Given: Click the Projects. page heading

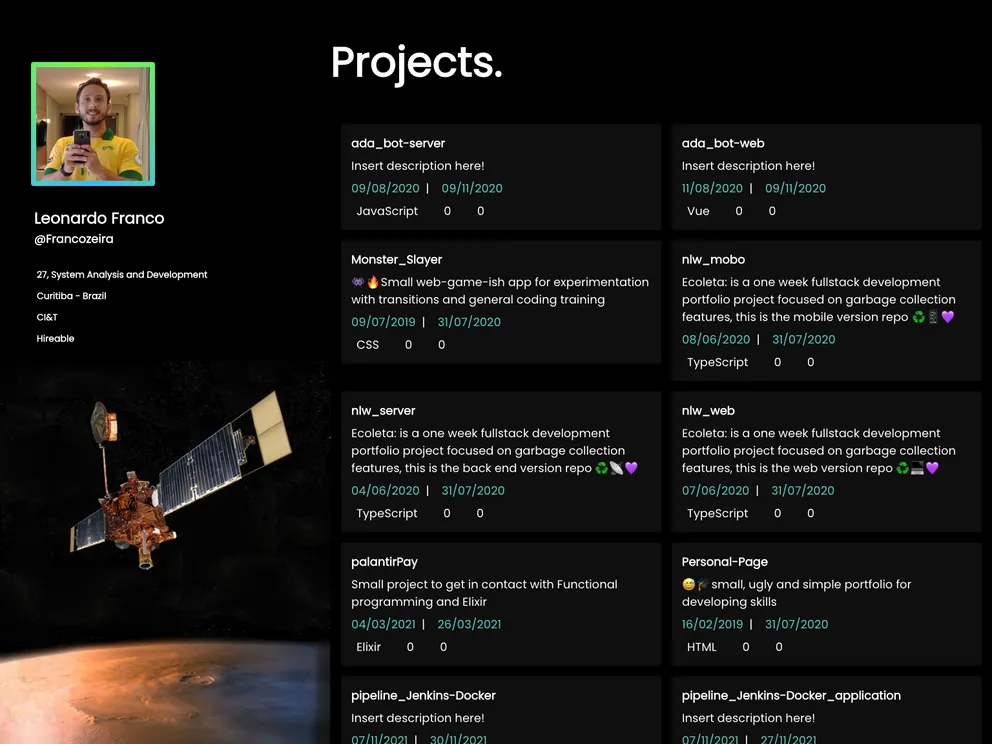Looking at the screenshot, I should click(416, 63).
